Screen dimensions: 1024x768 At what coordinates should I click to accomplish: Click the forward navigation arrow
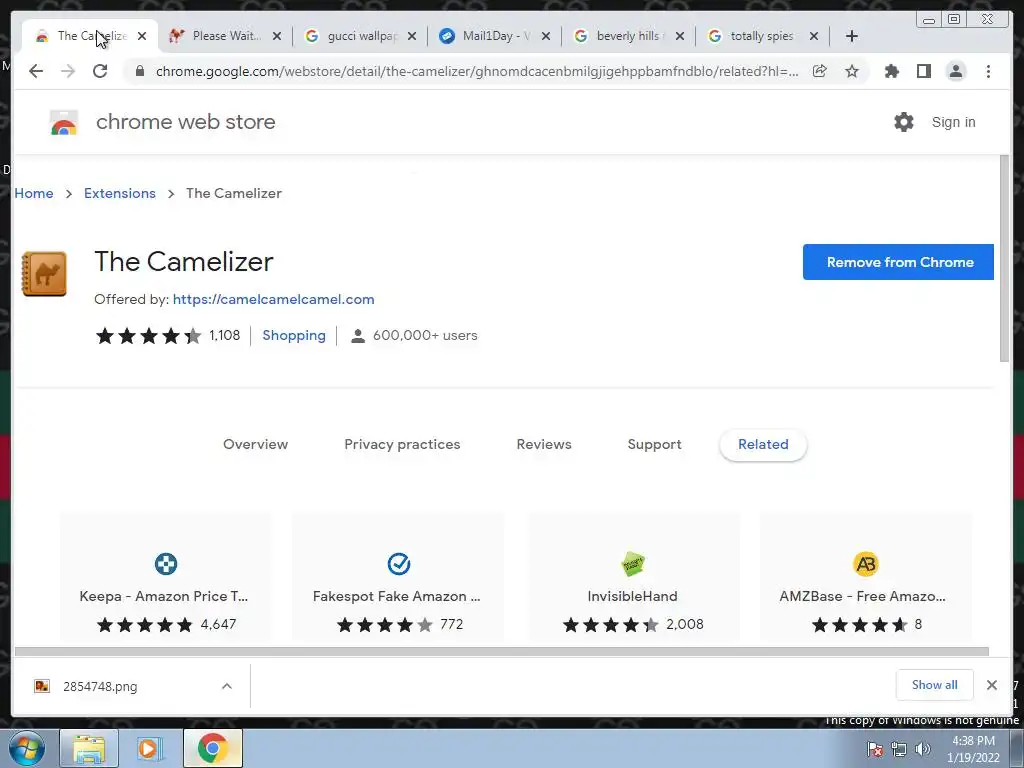(68, 71)
